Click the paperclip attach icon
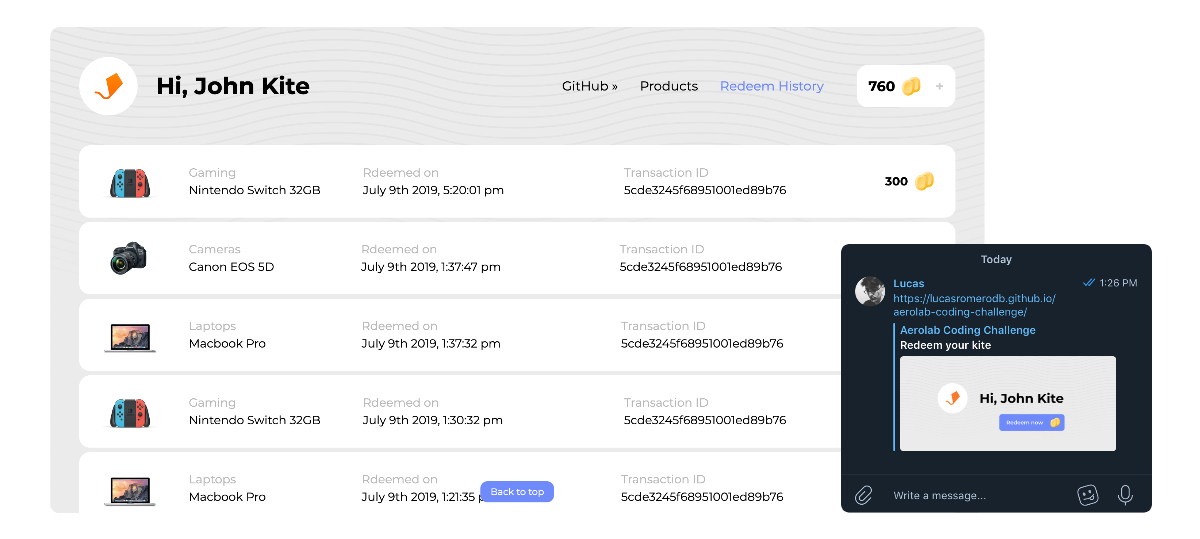The image size is (1200, 539). [x=864, y=495]
